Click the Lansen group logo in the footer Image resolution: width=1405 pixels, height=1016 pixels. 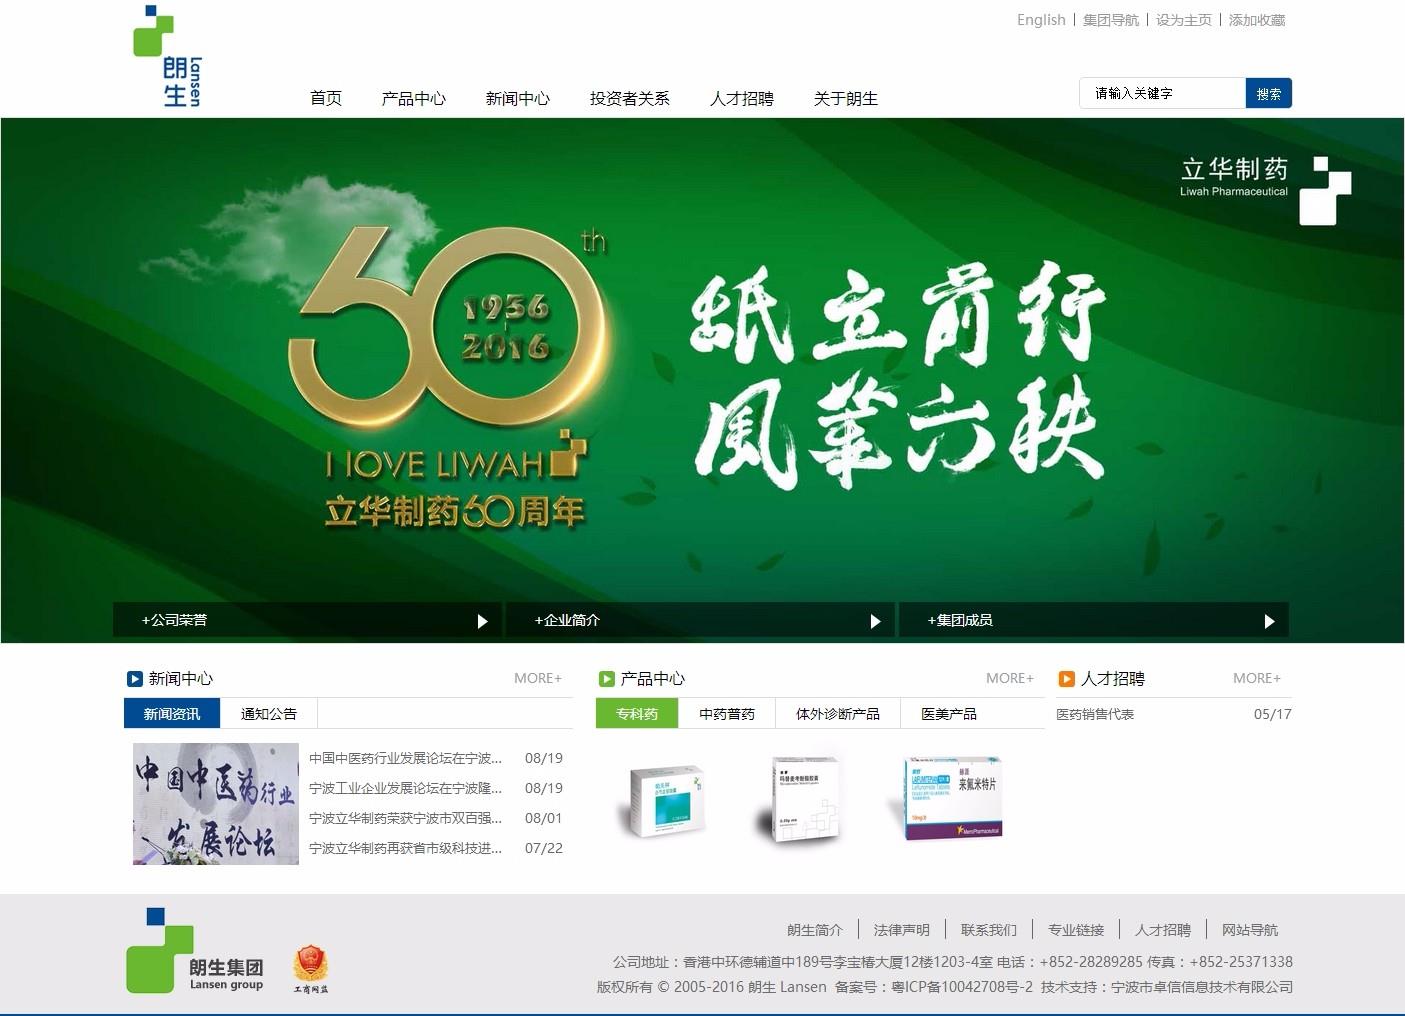pyautogui.click(x=195, y=952)
